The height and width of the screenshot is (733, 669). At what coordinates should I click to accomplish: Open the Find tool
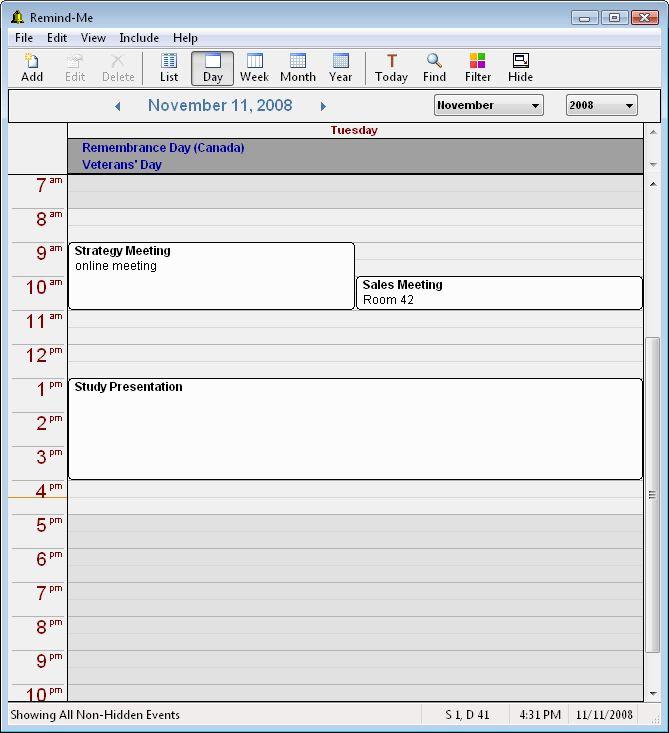pos(434,68)
